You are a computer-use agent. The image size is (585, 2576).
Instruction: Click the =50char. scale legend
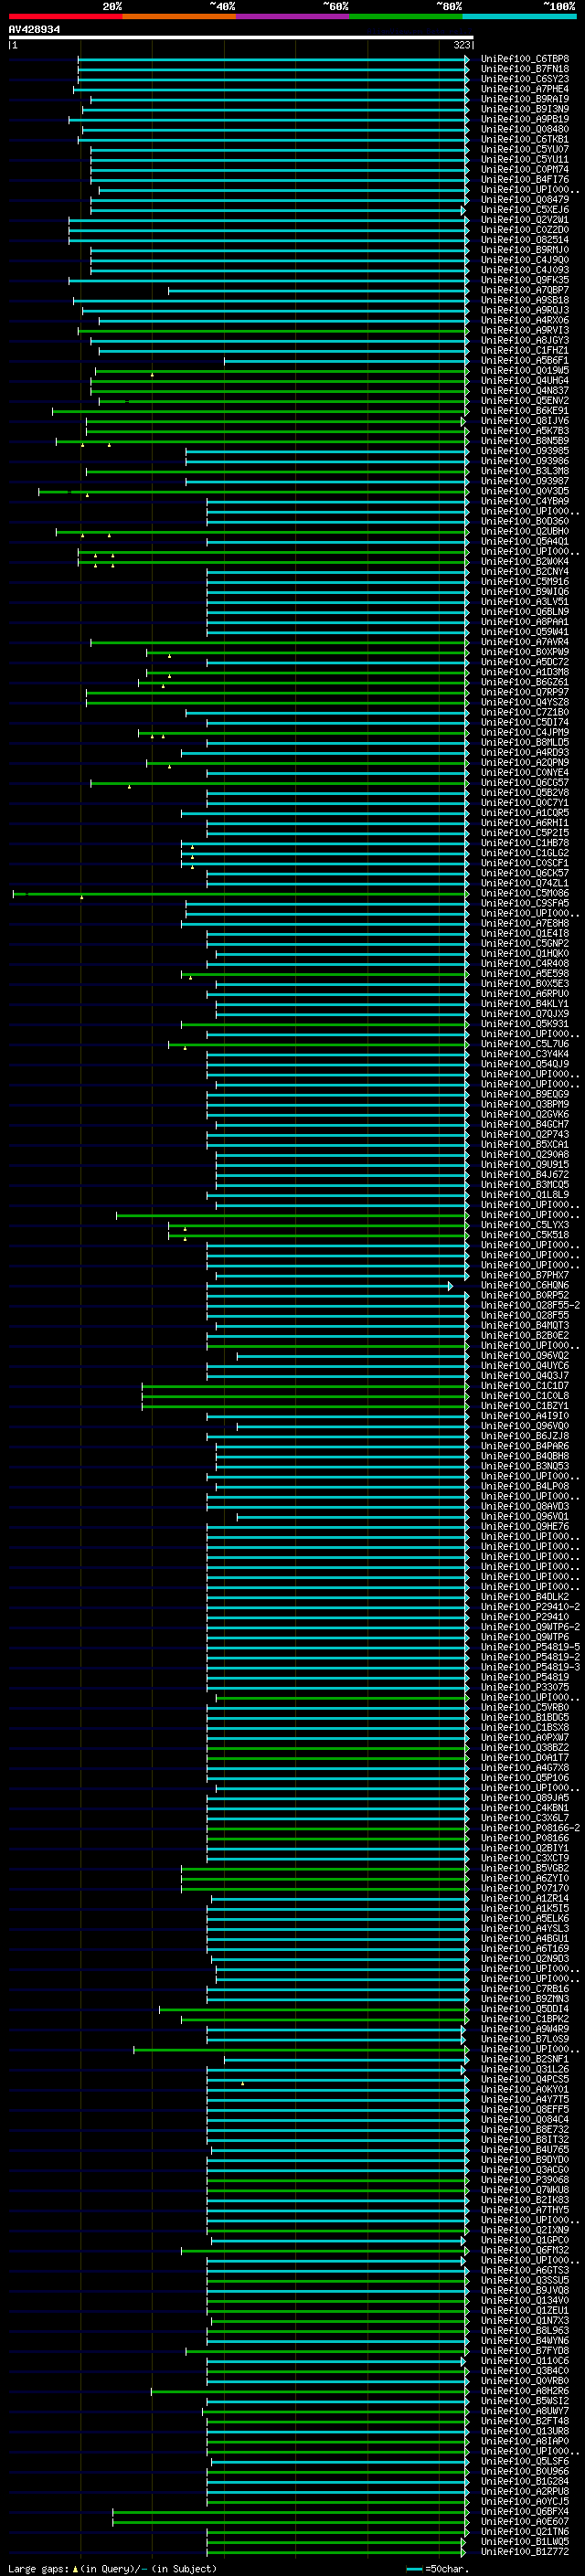[437, 2568]
